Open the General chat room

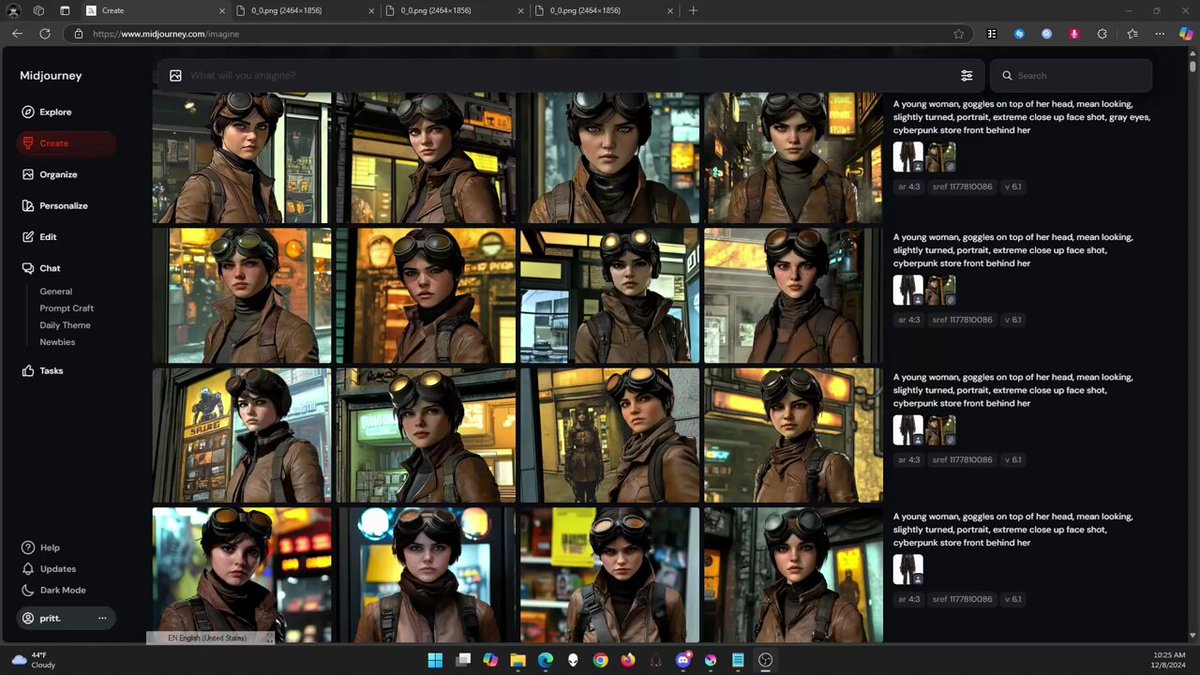point(56,291)
